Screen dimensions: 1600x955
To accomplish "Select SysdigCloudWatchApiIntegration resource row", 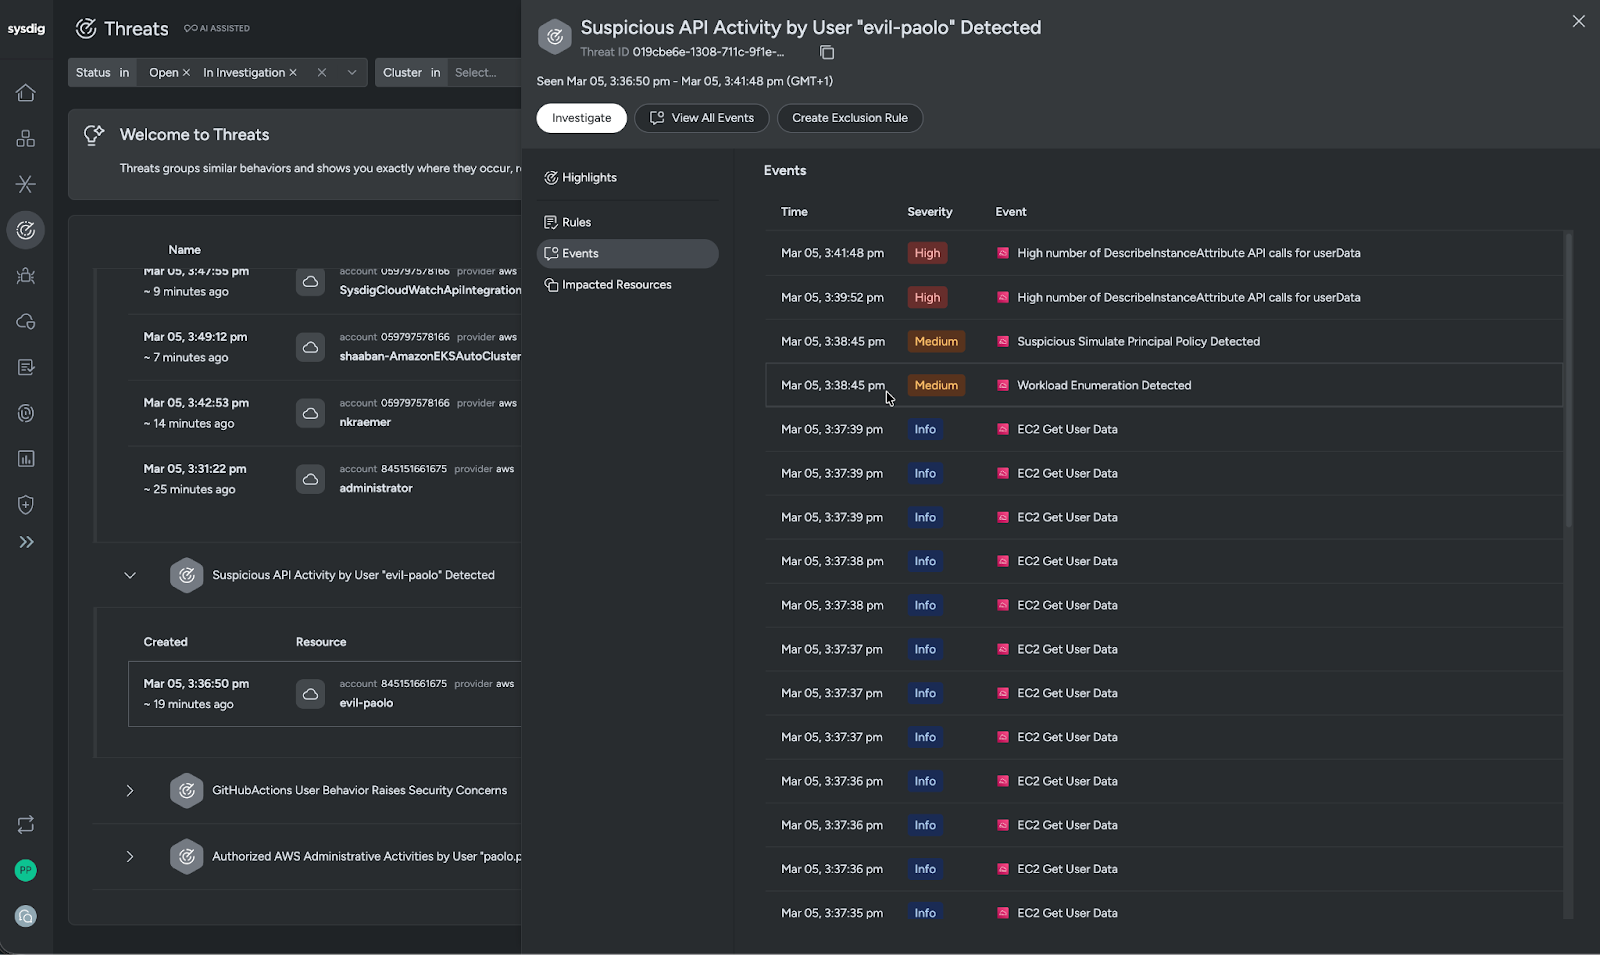I will [x=325, y=283].
